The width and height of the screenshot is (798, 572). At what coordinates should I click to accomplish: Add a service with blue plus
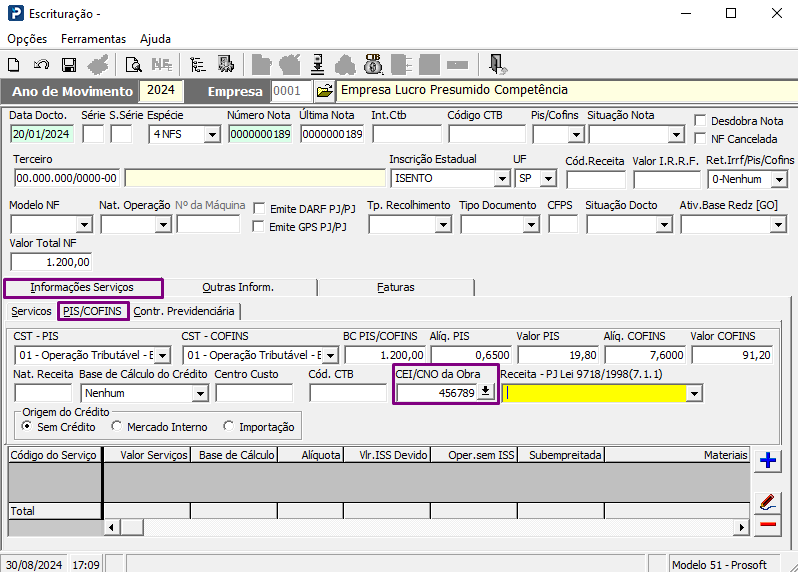tap(767, 461)
